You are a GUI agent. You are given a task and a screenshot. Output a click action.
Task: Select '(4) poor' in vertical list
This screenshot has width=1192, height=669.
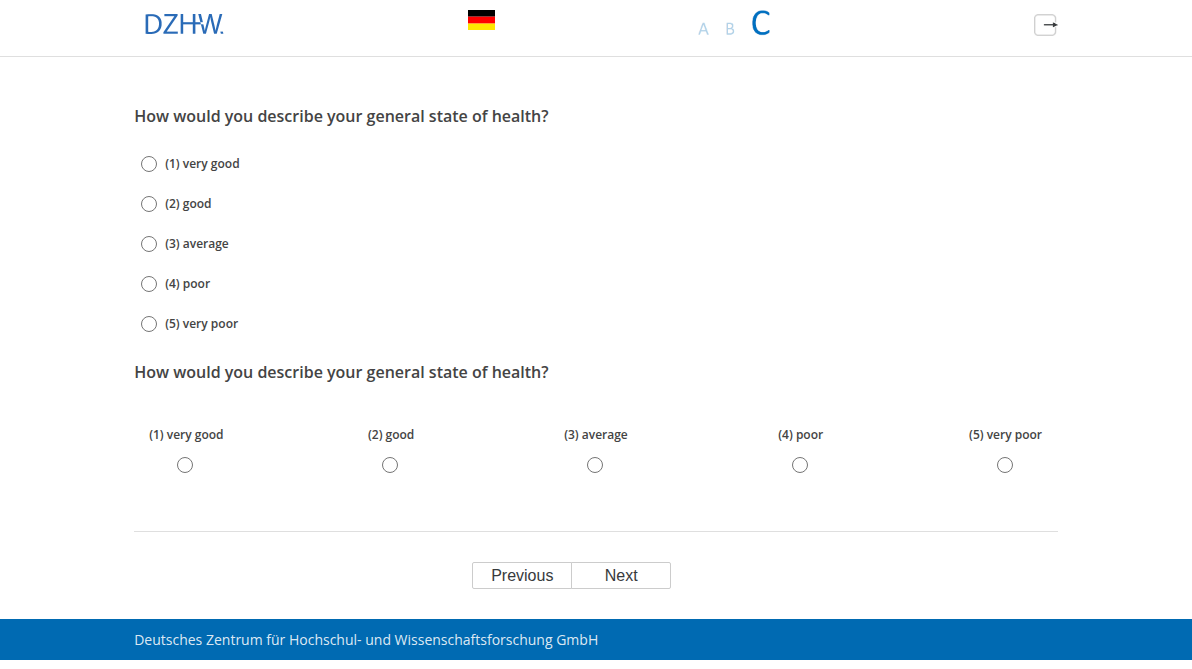(149, 284)
